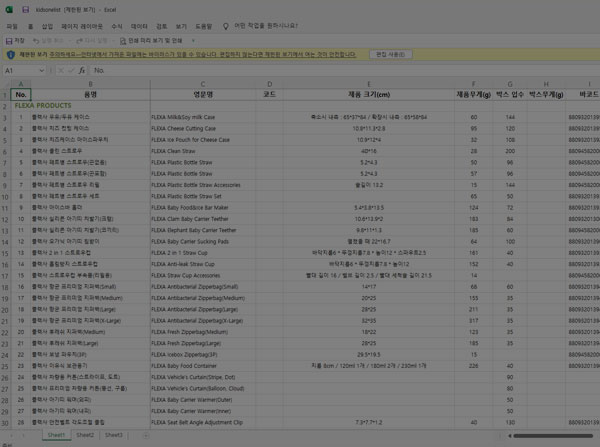Click the save icon in the title bar
This screenshot has height=447, width=600.
(26, 10)
